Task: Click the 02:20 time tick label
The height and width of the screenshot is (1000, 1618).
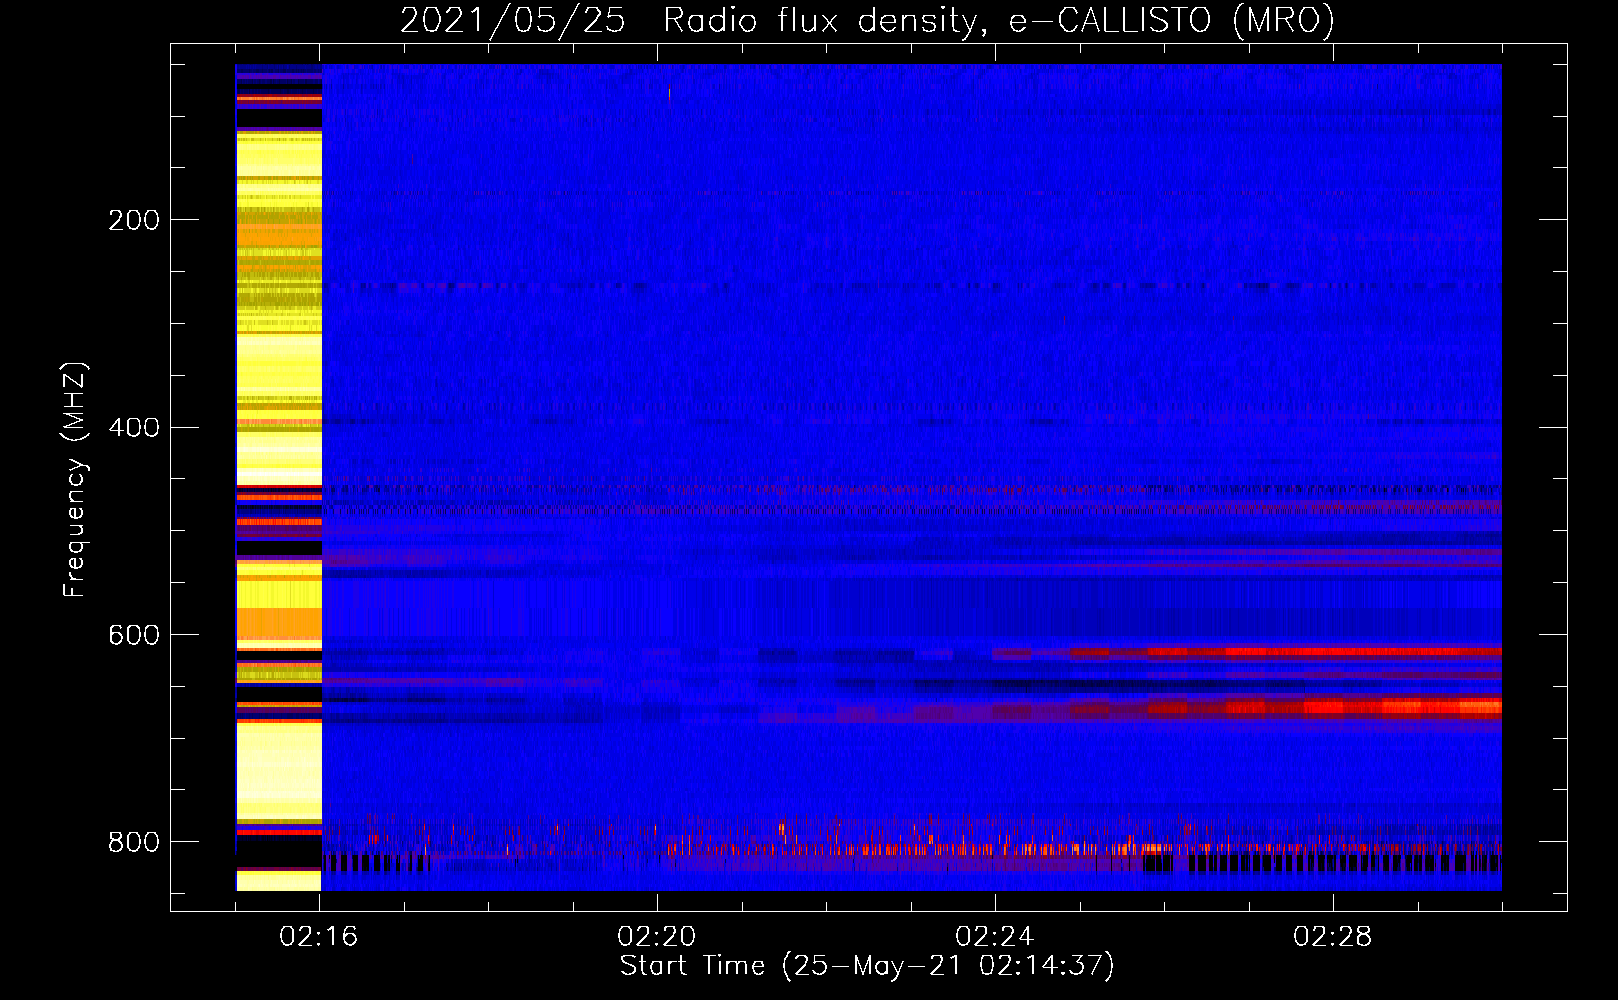Action: click(x=657, y=937)
